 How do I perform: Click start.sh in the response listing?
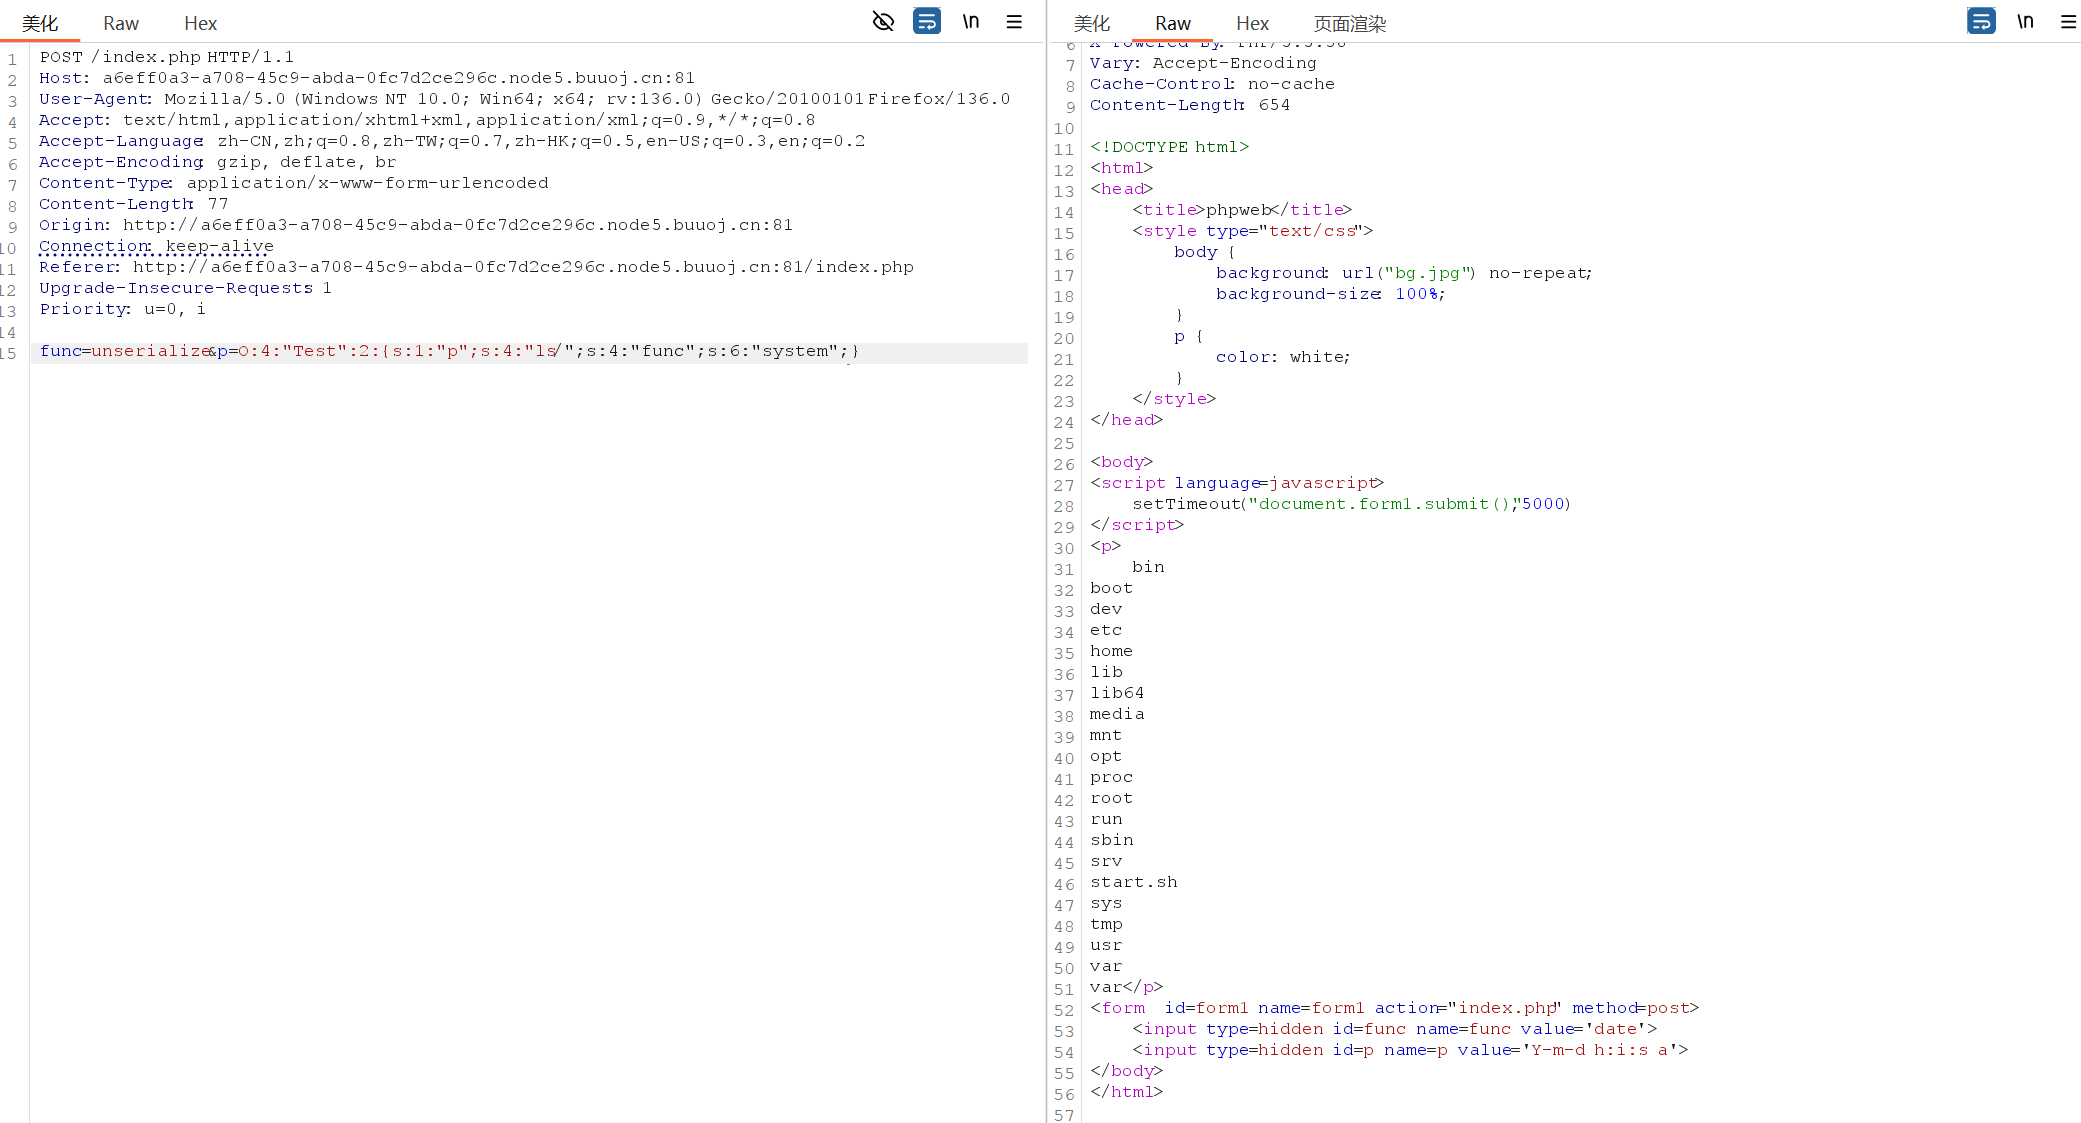pyautogui.click(x=1133, y=882)
